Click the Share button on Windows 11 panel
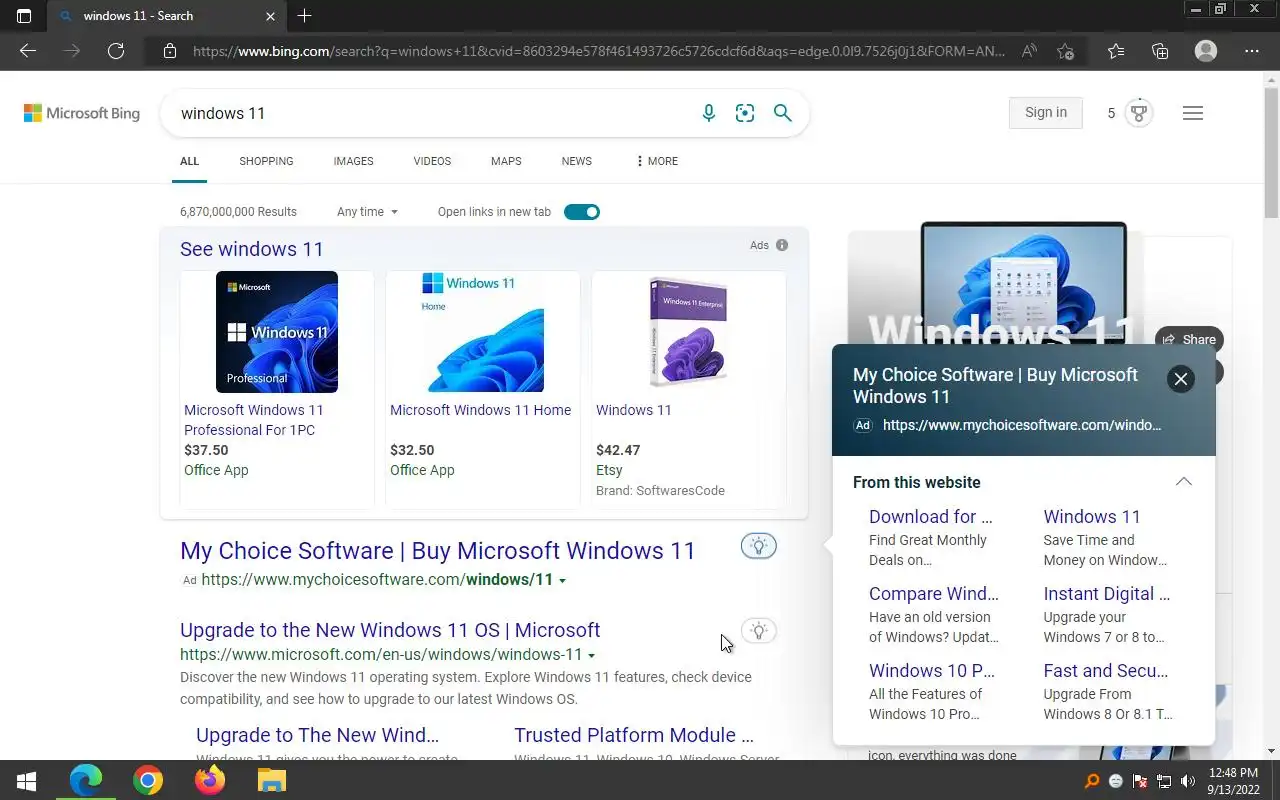 1189,340
